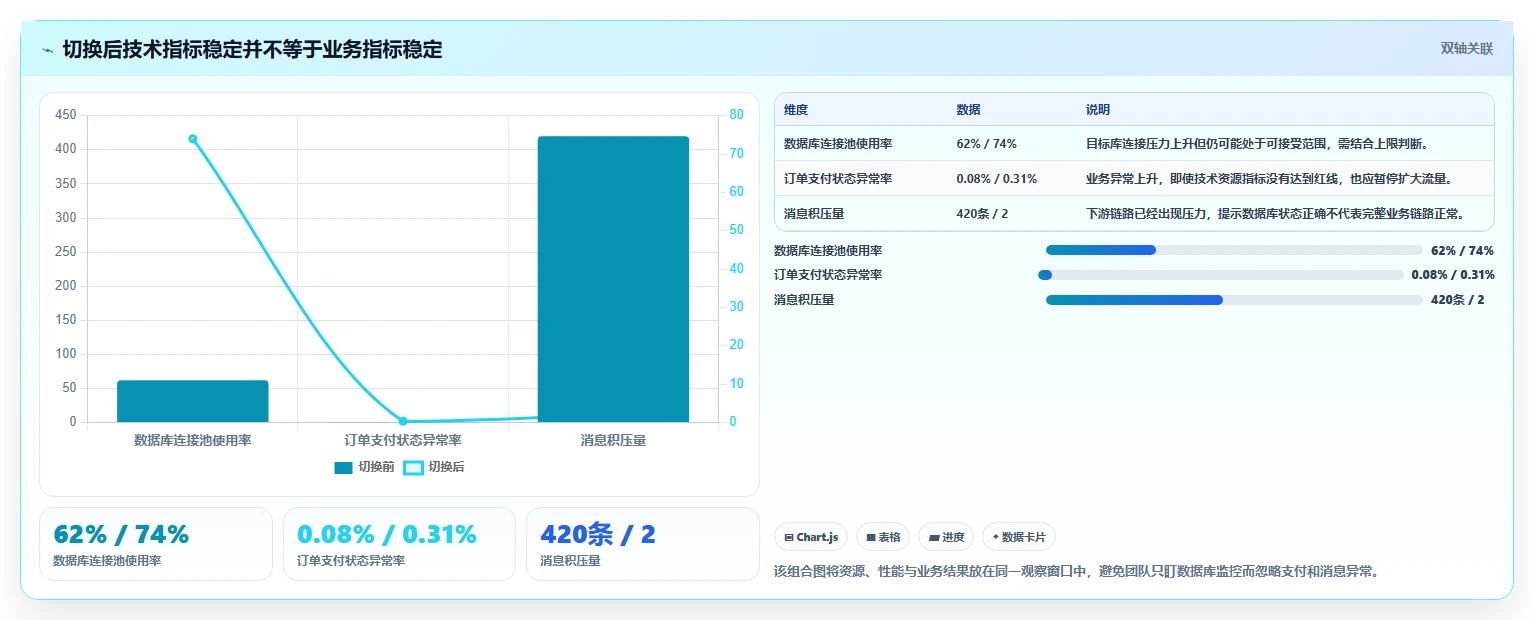
Task: Click the 420条 / 2 data card
Action: pos(643,544)
